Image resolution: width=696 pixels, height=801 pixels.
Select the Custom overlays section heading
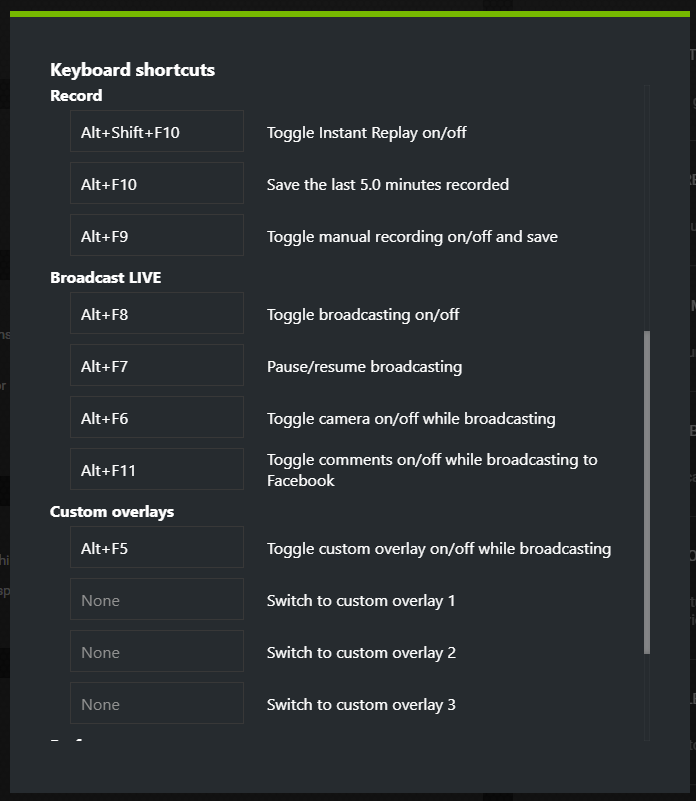[x=112, y=512]
